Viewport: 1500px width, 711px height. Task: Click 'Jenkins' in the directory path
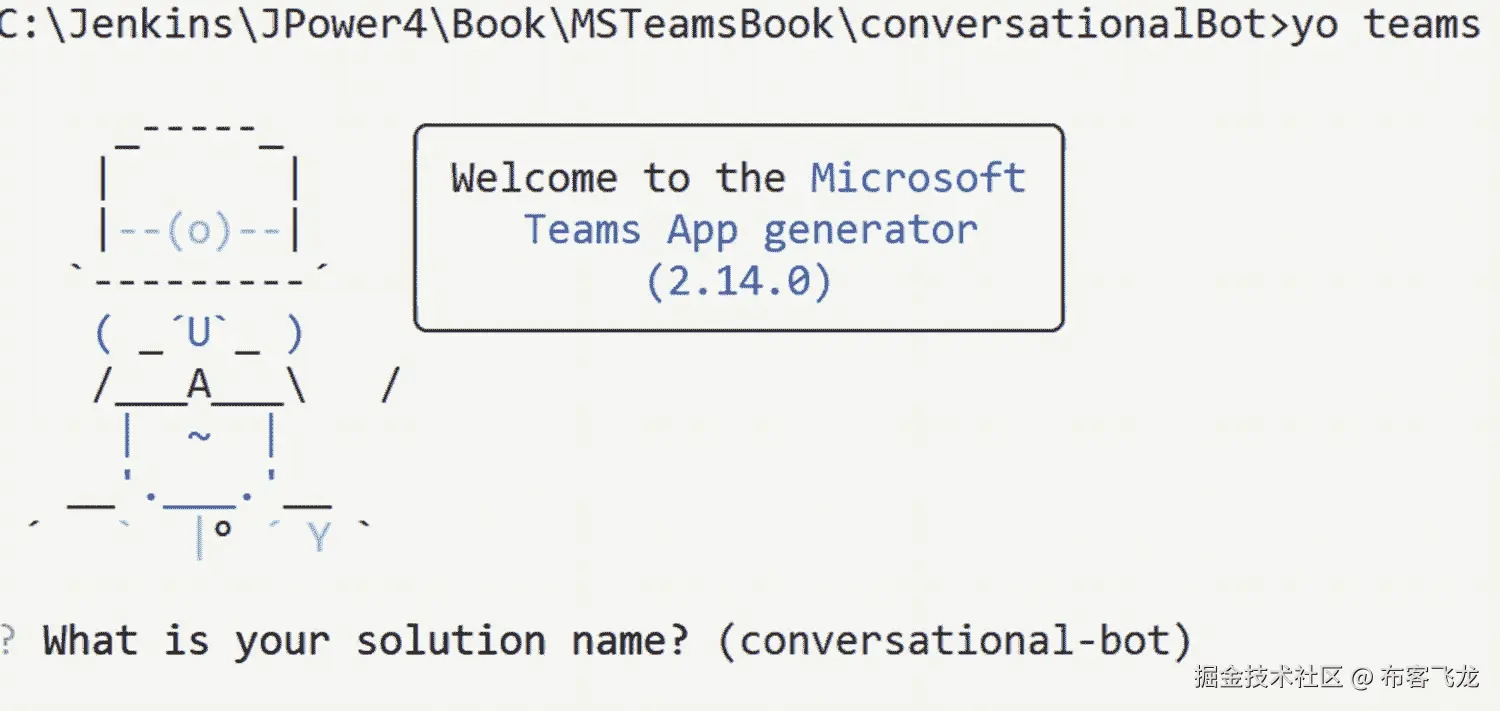(122, 25)
